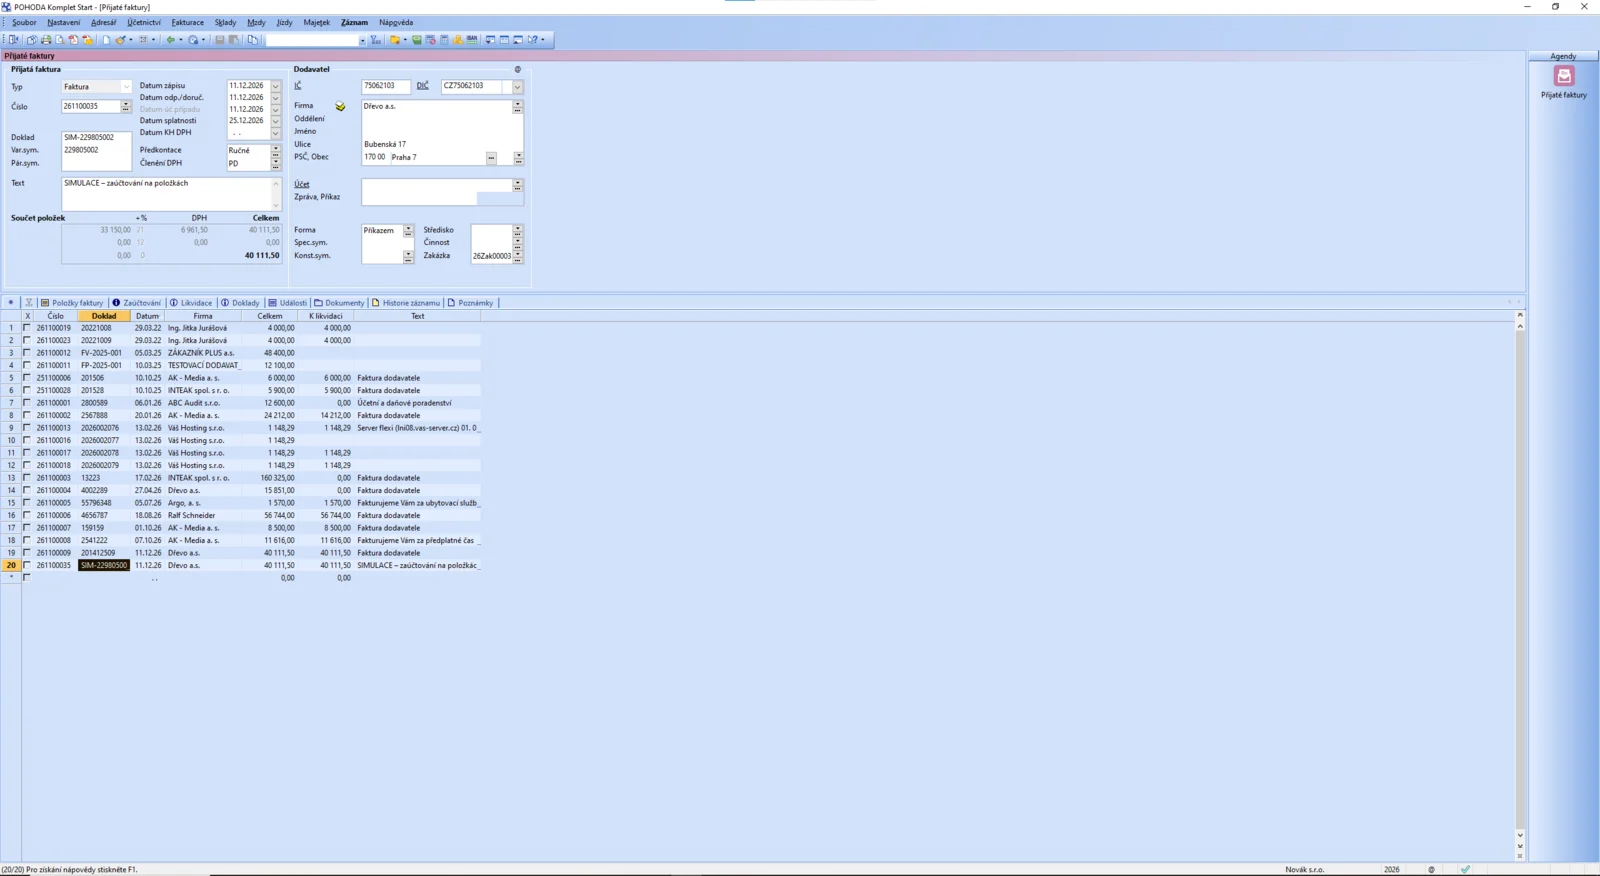This screenshot has height=876, width=1600.
Task: Click the people icon next to IBAN
Action: click(458, 40)
